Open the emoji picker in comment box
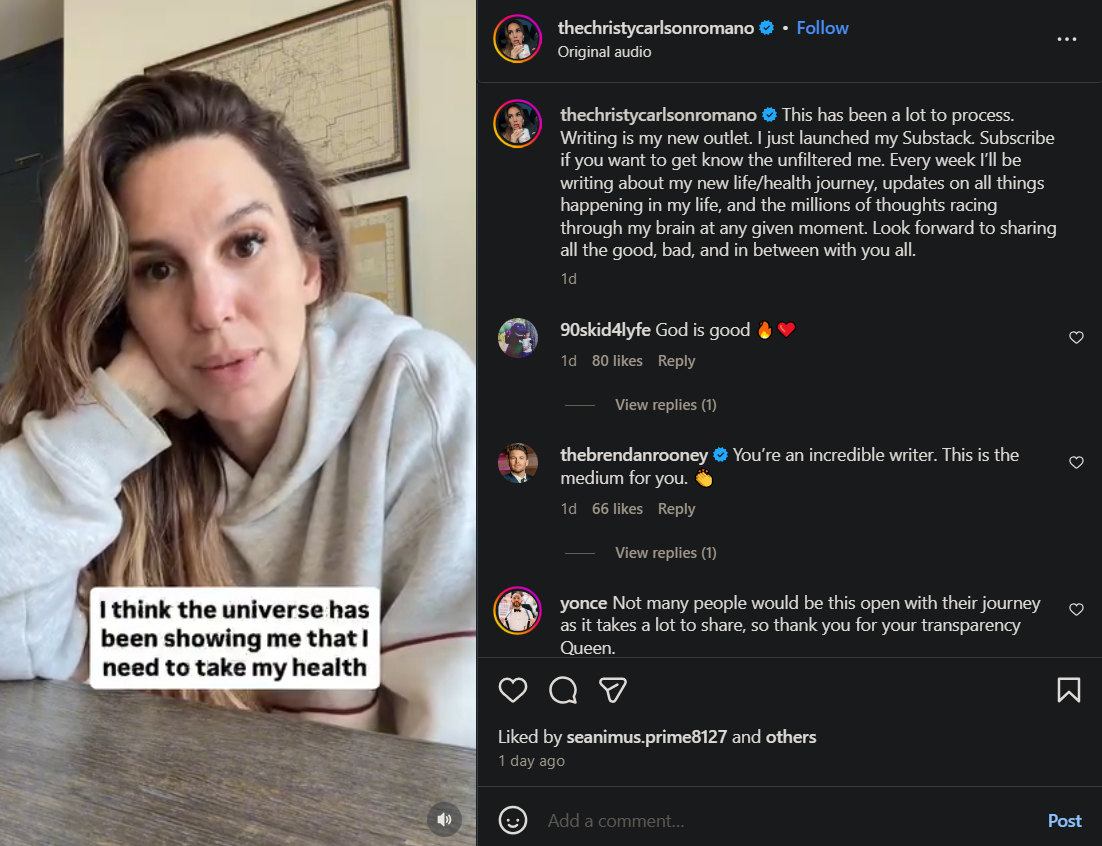 click(x=513, y=821)
